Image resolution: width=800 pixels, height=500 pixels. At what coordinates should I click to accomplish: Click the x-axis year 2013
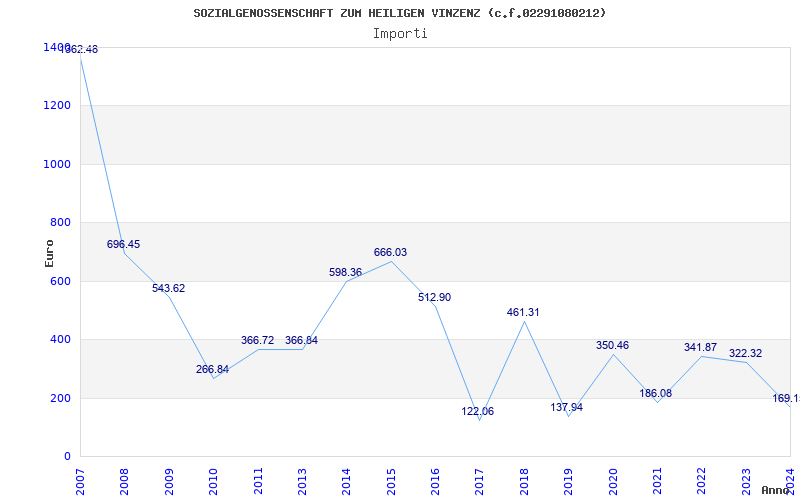click(303, 482)
